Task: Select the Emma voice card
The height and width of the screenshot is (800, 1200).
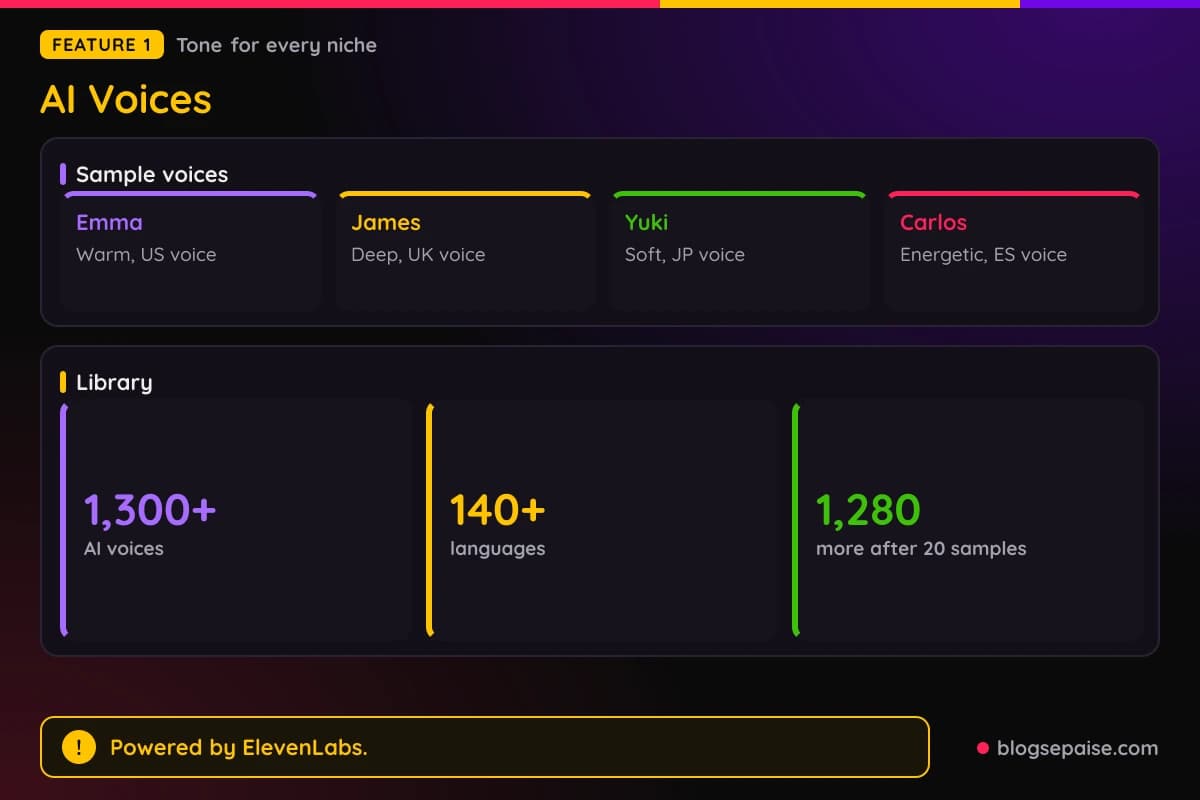Action: [191, 250]
